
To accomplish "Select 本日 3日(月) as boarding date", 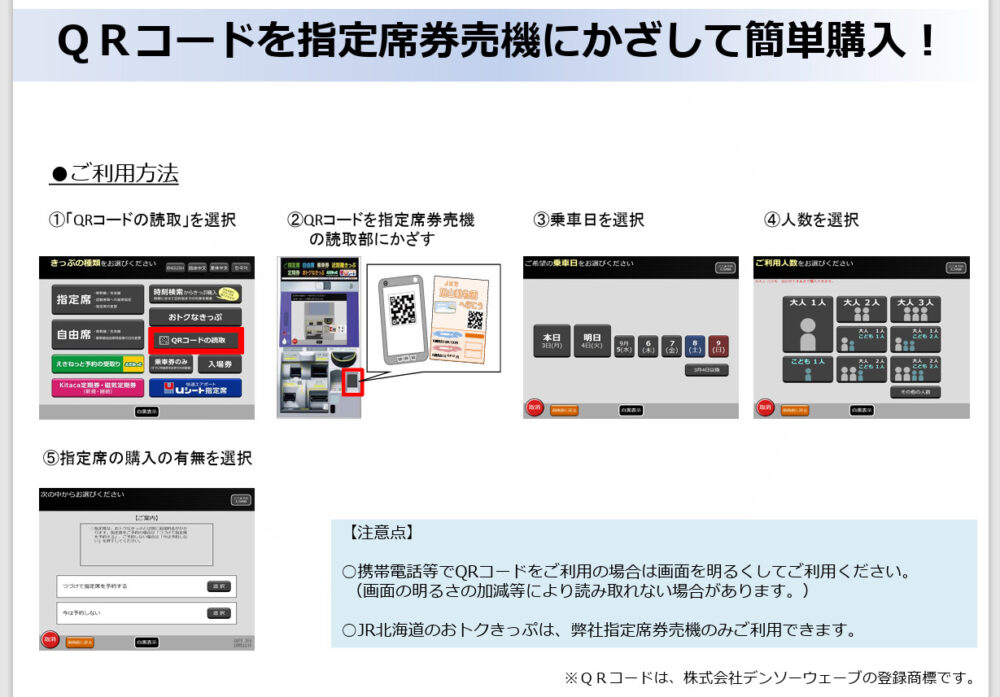I will tap(552, 341).
